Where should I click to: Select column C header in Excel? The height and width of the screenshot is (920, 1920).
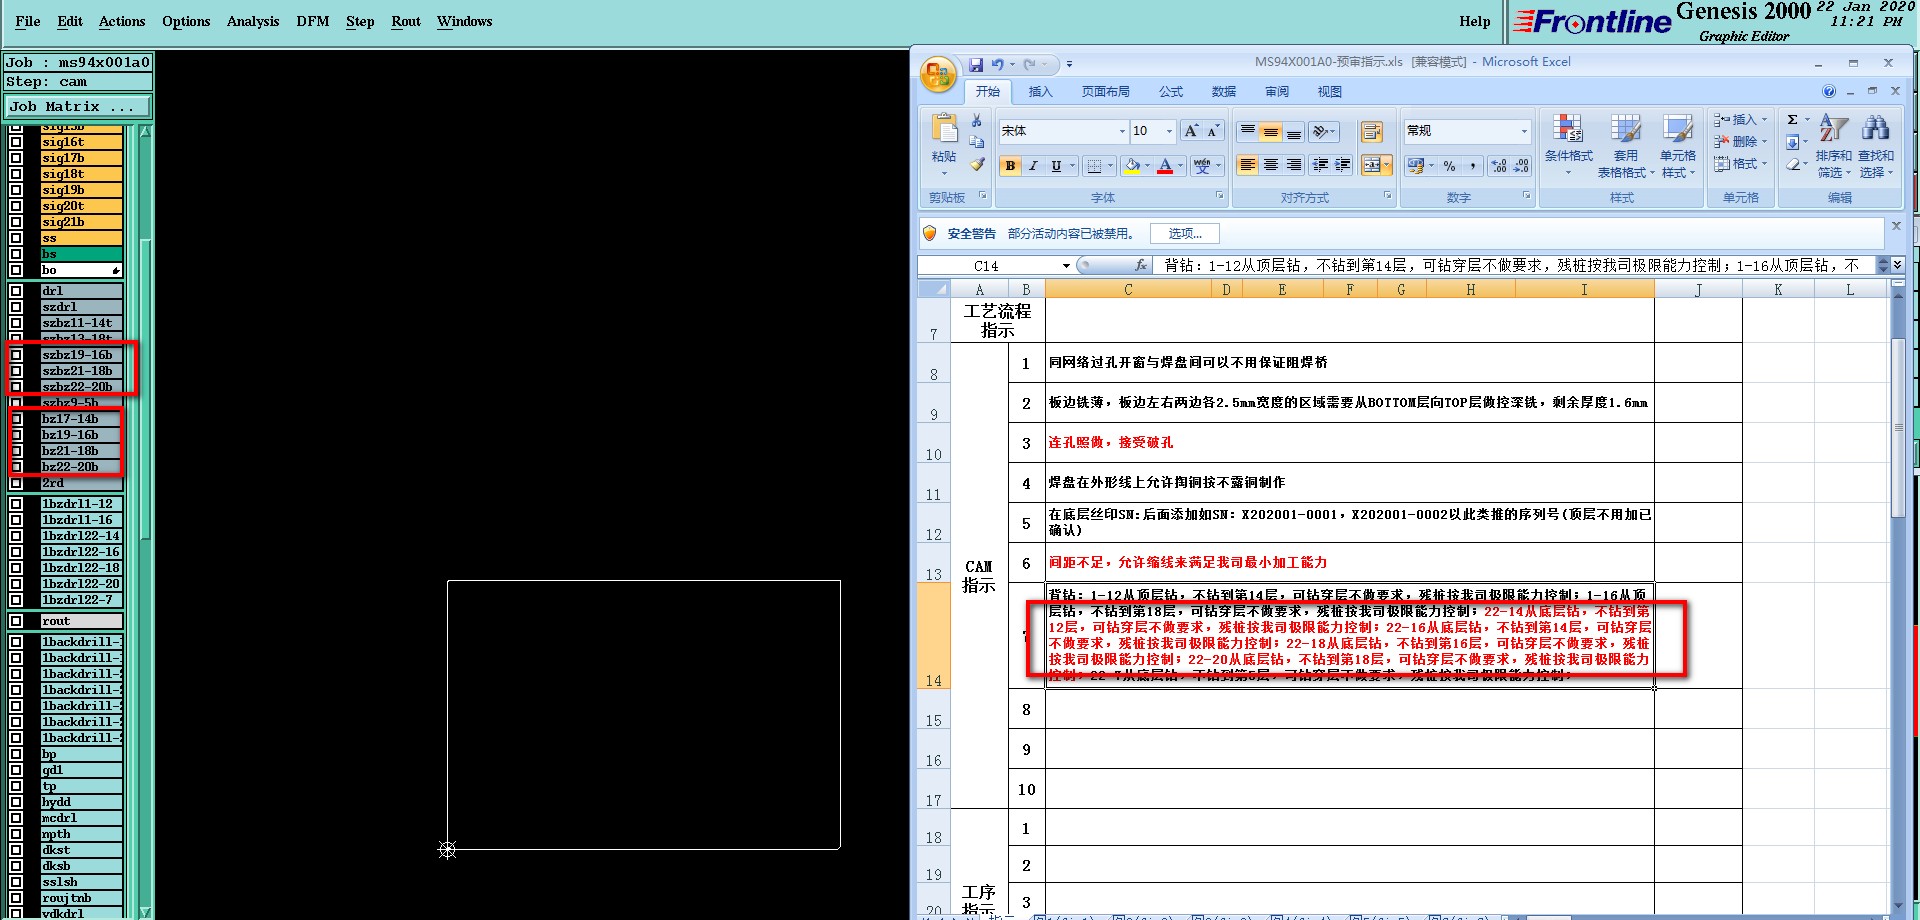click(x=1128, y=290)
